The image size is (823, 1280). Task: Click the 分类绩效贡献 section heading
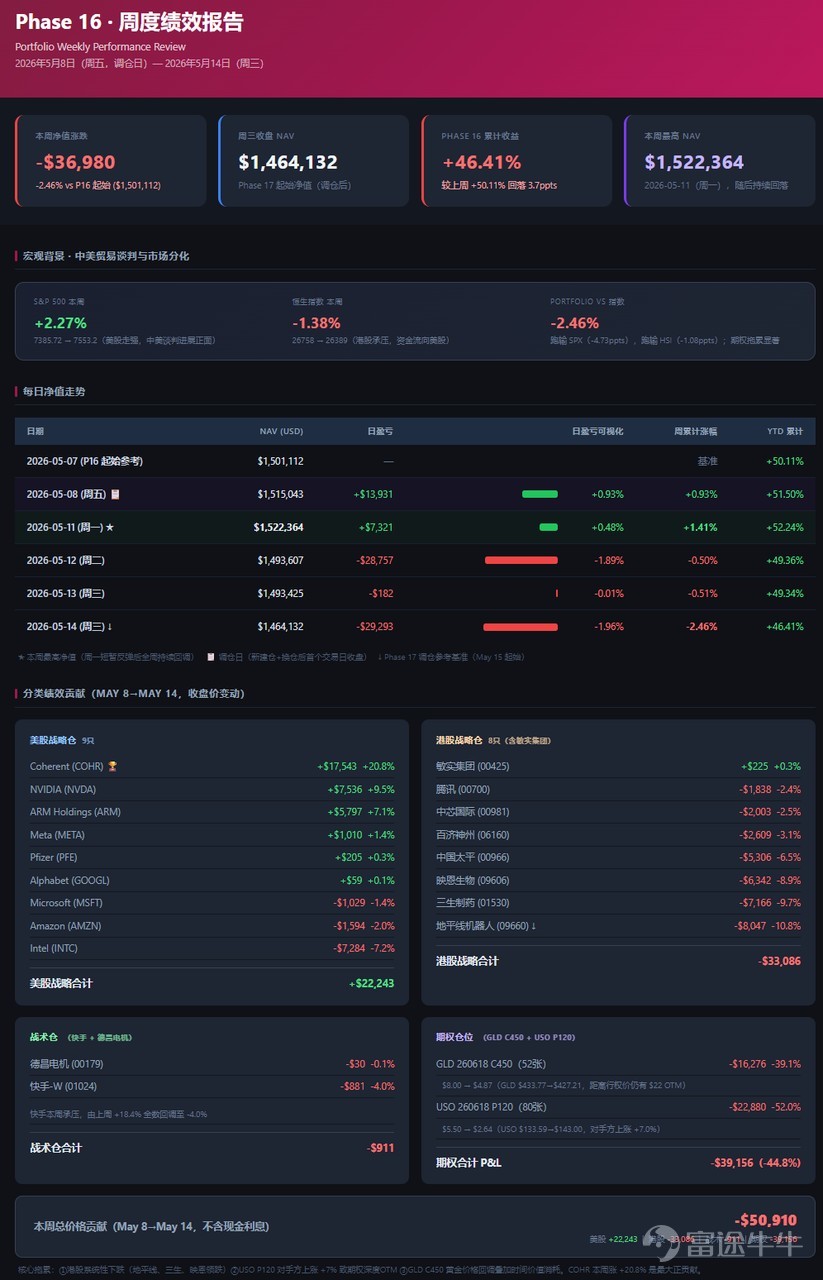pyautogui.click(x=134, y=693)
